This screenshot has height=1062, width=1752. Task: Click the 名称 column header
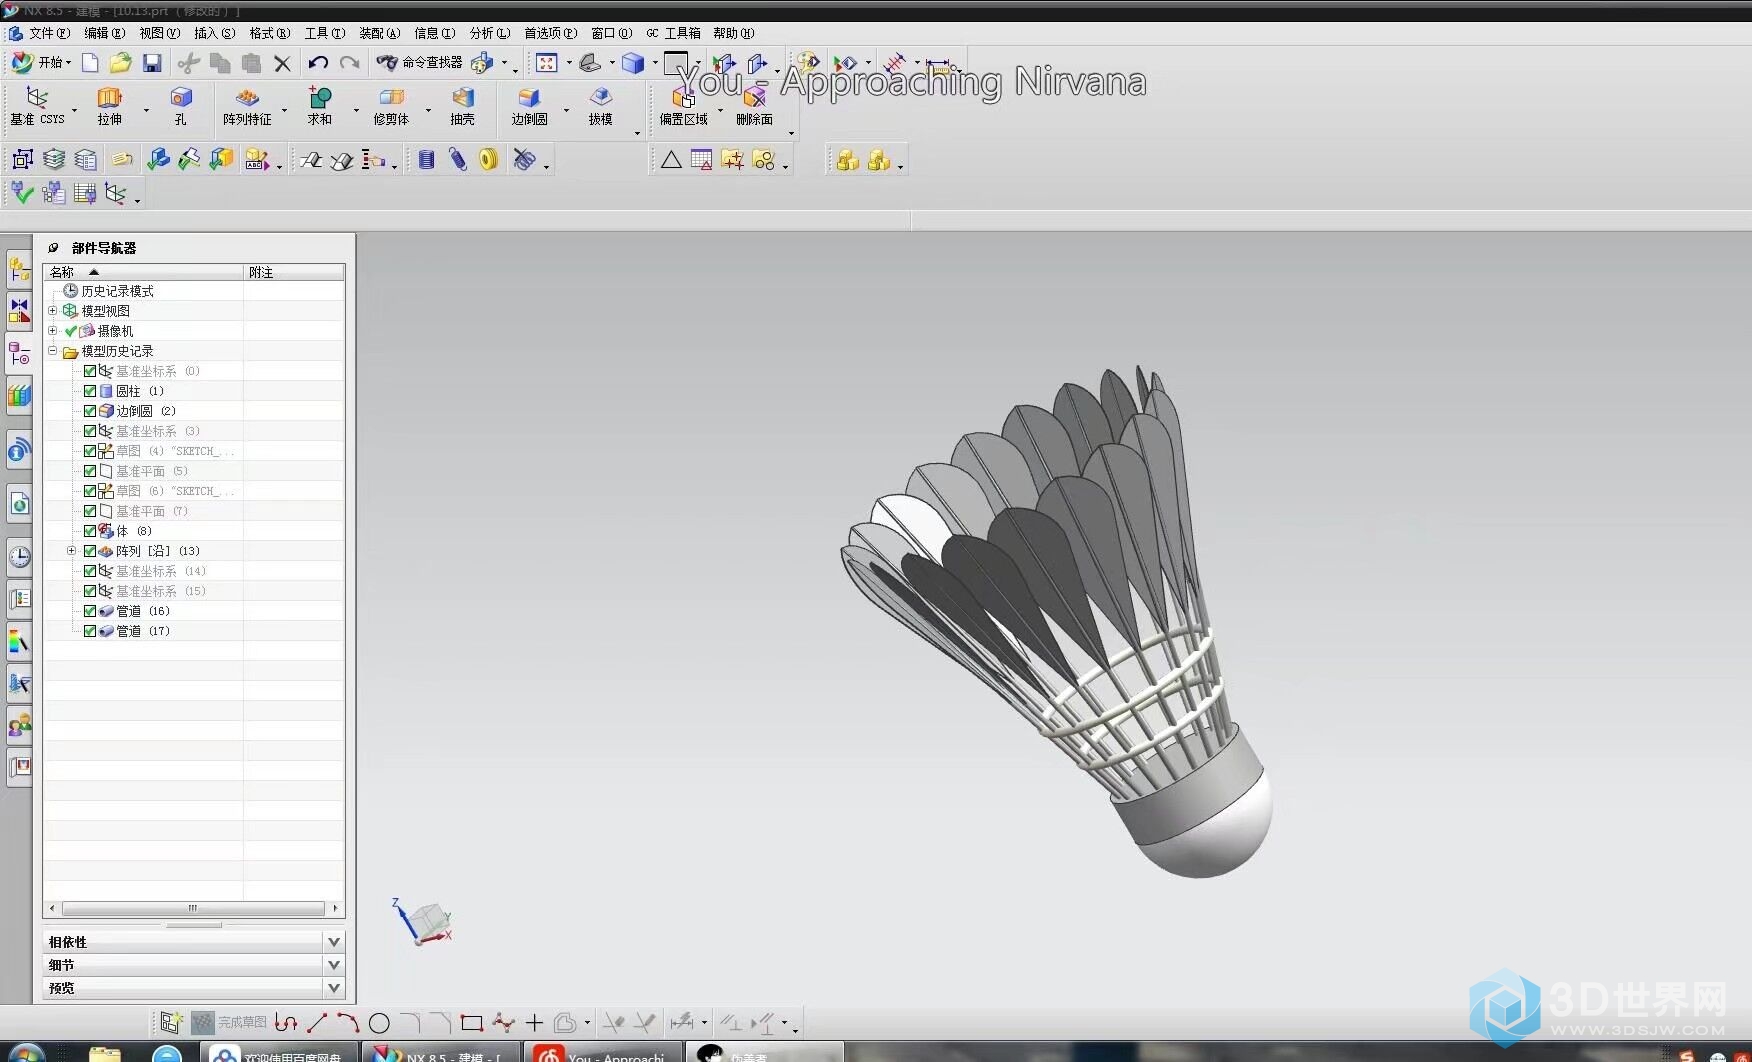[x=144, y=272]
